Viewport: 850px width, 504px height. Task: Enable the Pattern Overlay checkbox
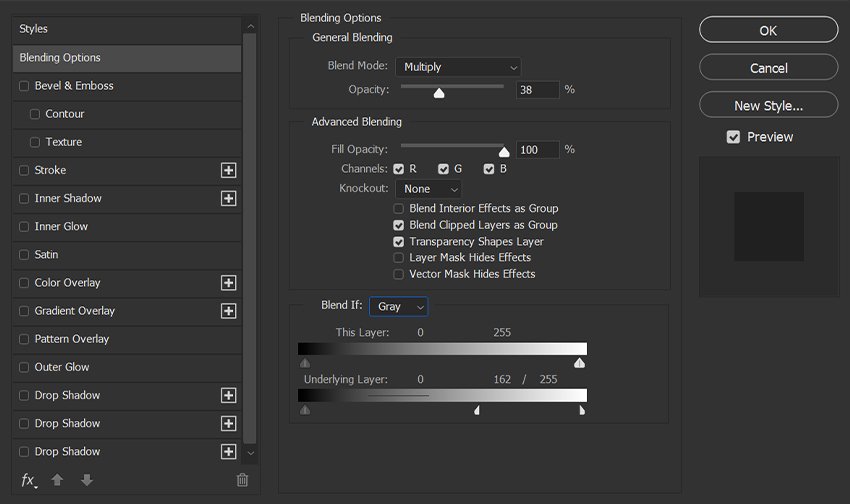pyautogui.click(x=24, y=339)
